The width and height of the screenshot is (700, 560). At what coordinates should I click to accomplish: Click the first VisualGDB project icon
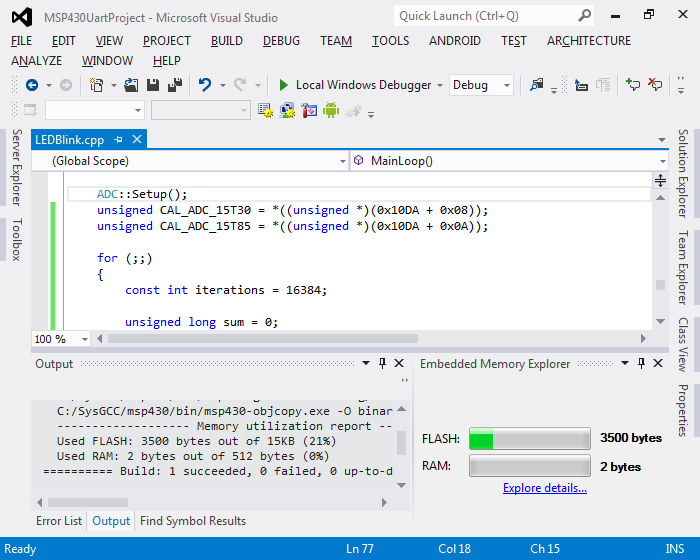265,110
